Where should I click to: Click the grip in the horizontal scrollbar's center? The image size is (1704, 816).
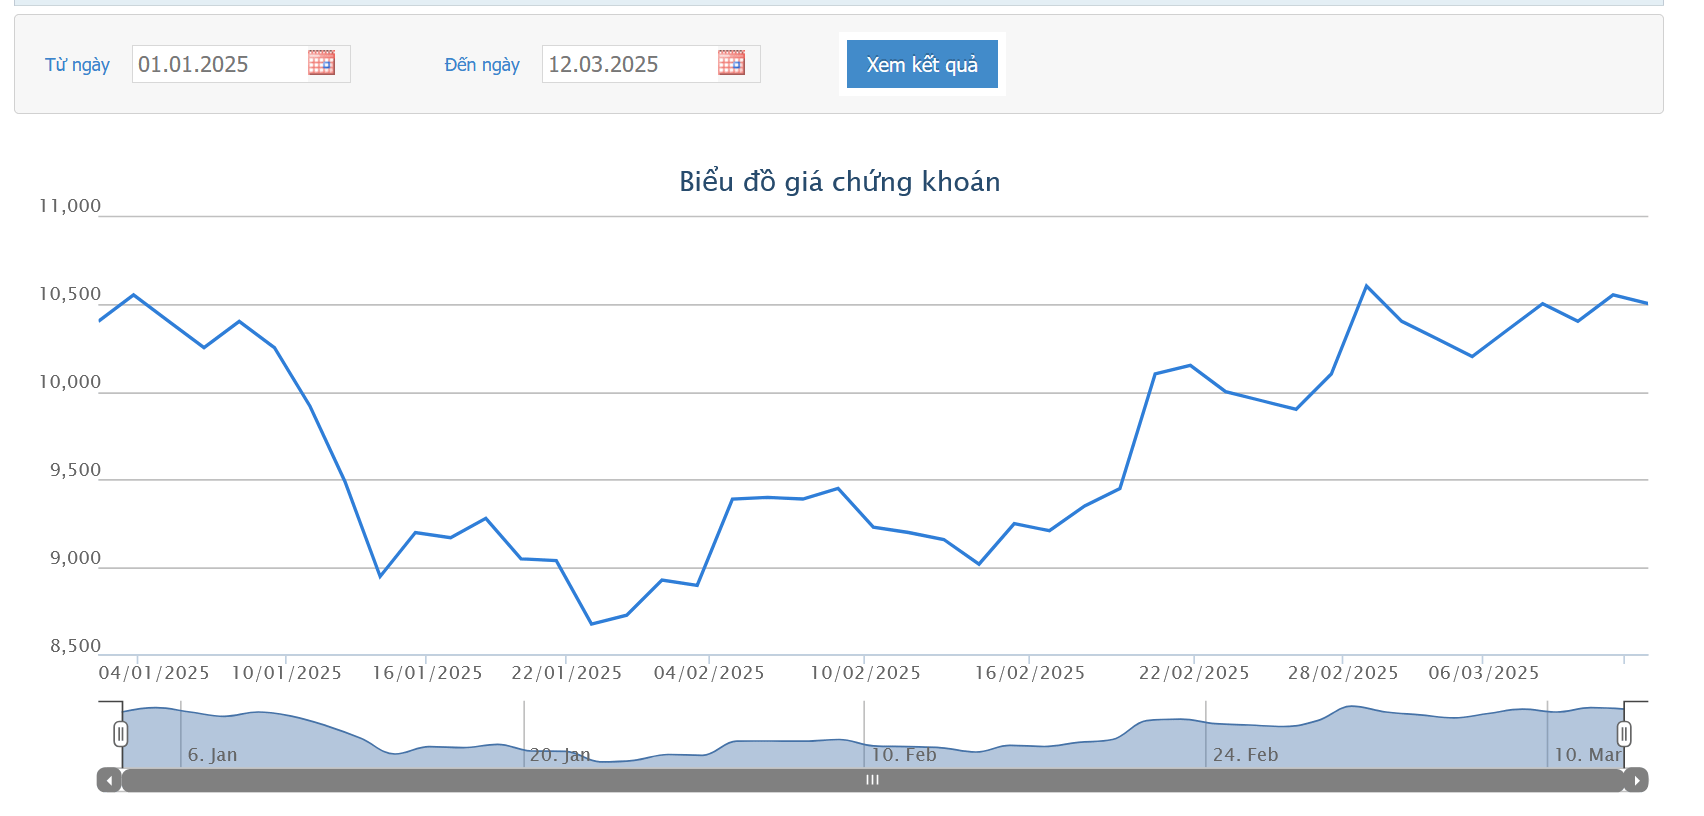click(872, 780)
